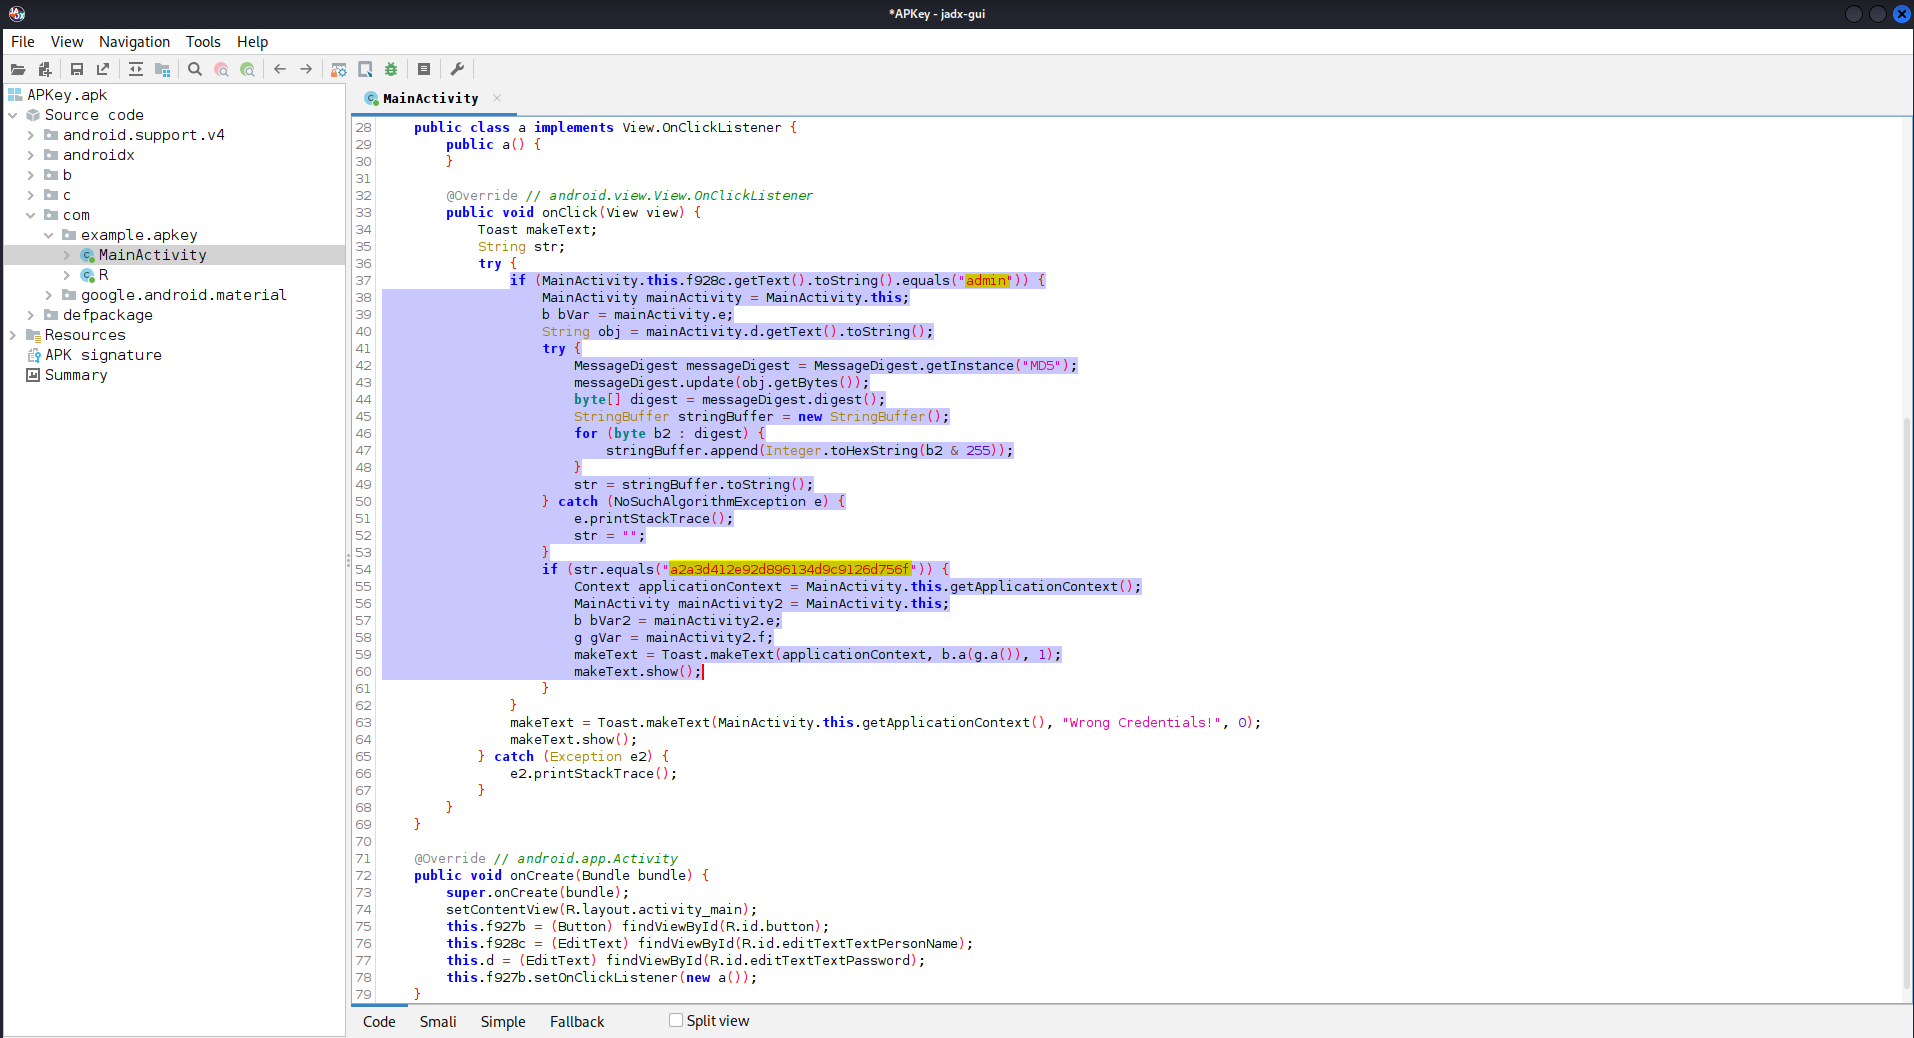Expand the MainActivity class node
Screen dimensions: 1914x1038
tap(67, 255)
